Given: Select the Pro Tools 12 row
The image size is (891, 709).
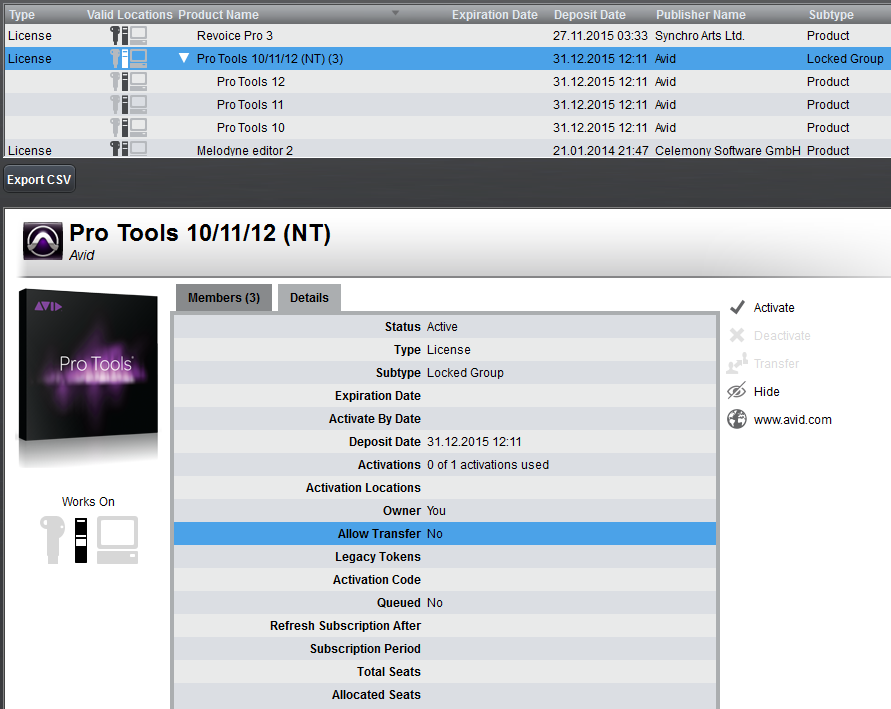Looking at the screenshot, I should pyautogui.click(x=448, y=81).
